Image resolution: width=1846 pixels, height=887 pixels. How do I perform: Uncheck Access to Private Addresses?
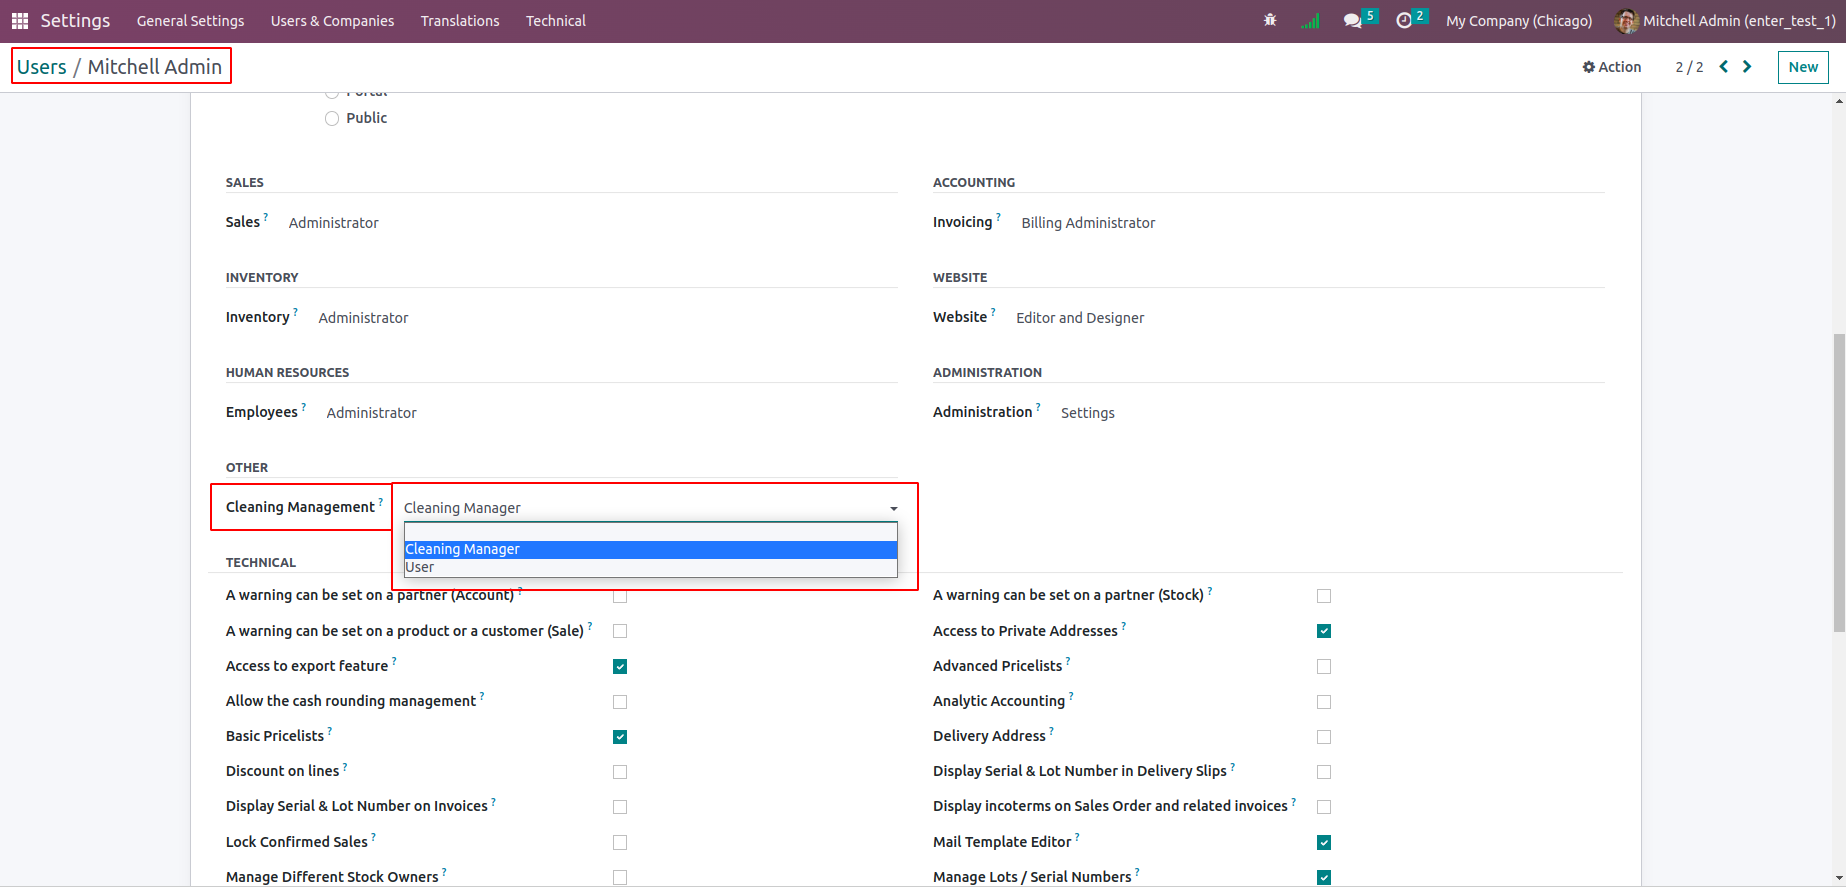[1324, 631]
